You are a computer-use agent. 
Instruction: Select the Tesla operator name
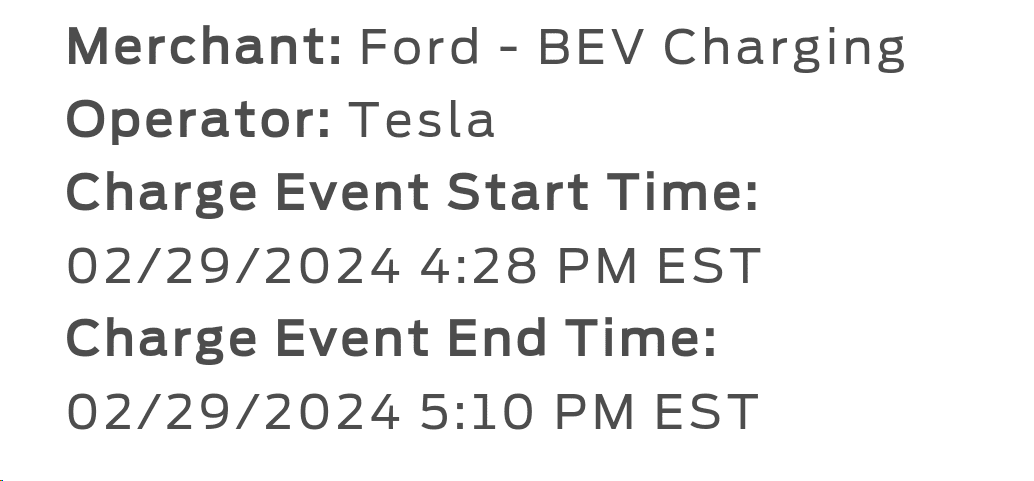coord(421,121)
